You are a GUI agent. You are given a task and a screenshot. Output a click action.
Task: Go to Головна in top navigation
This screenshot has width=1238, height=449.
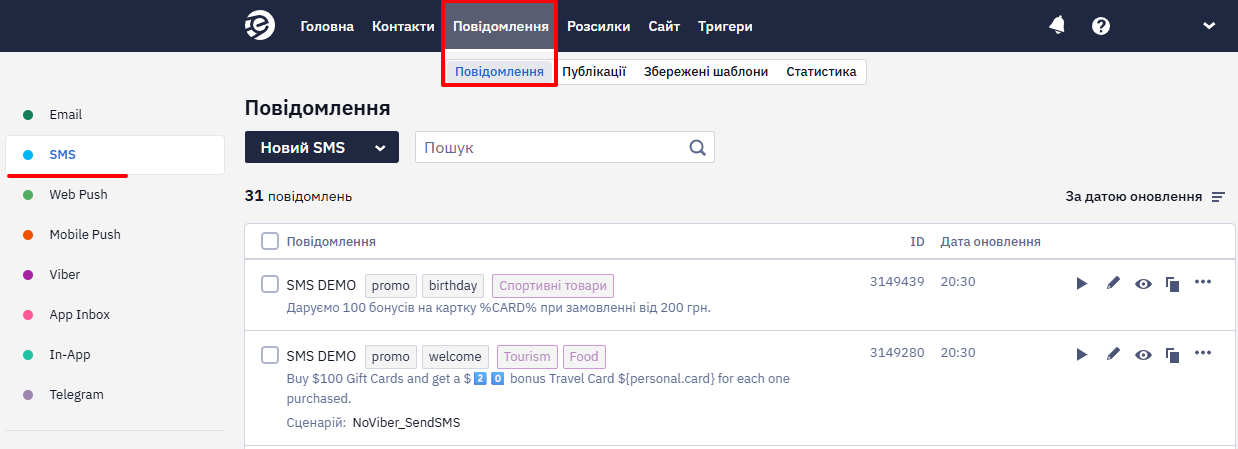(x=327, y=26)
